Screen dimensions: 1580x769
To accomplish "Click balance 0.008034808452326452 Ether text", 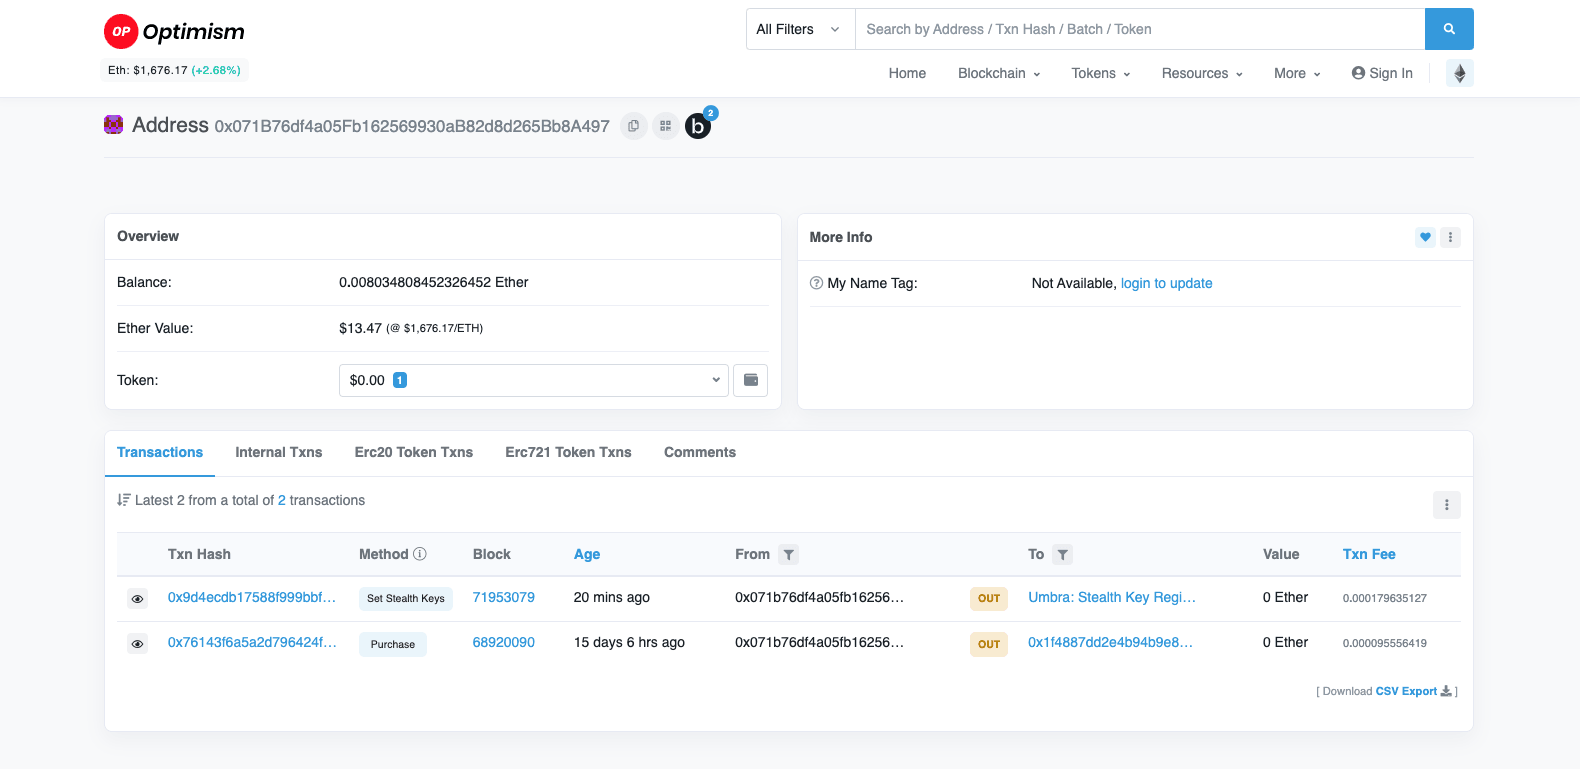I will [x=434, y=282].
